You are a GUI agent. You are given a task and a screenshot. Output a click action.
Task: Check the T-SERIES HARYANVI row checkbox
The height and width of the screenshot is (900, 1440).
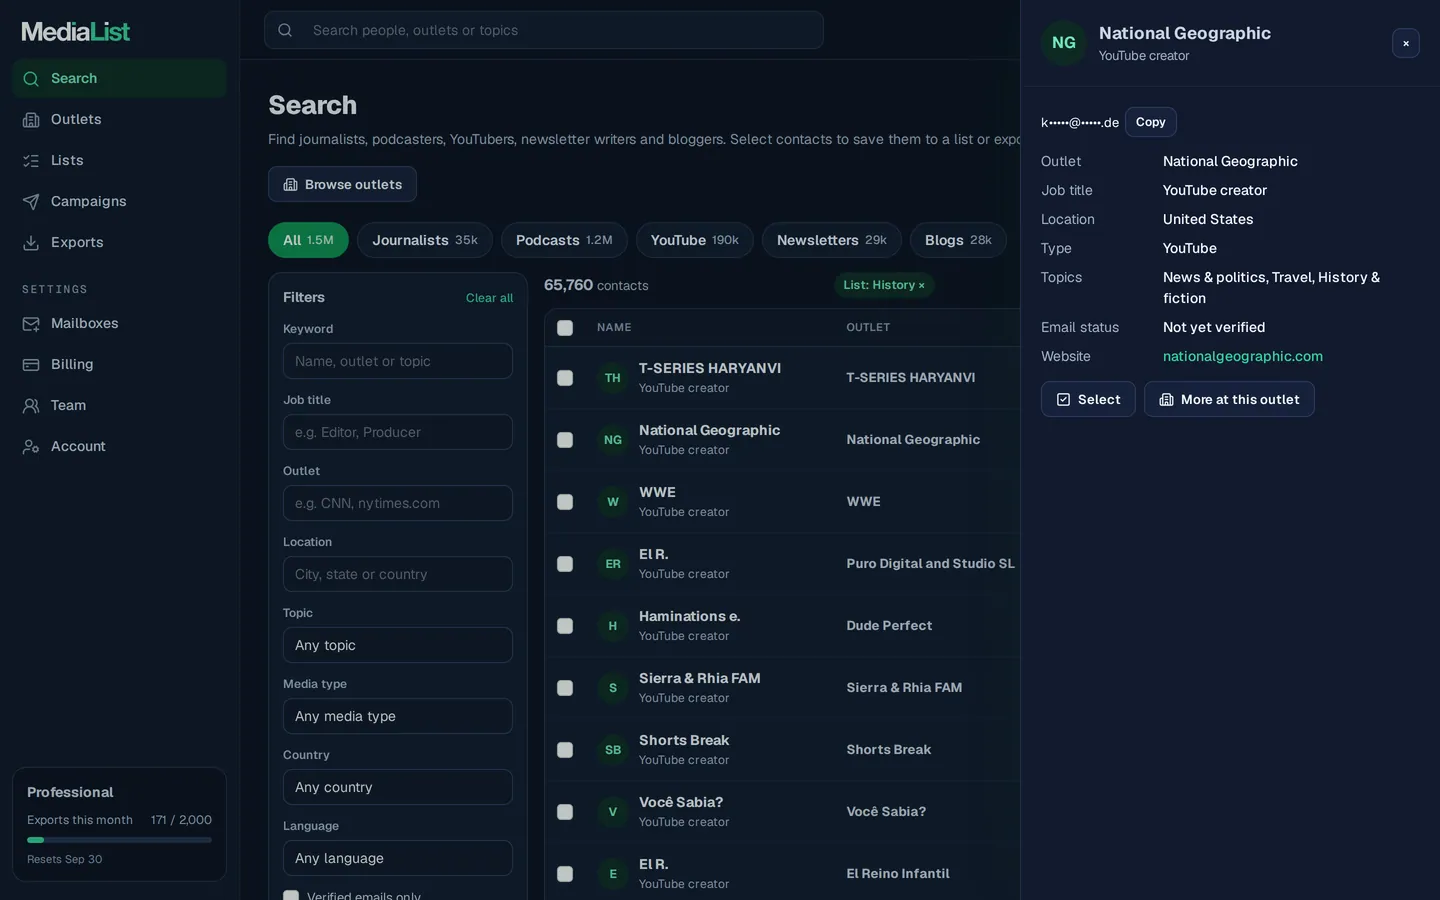[565, 378]
